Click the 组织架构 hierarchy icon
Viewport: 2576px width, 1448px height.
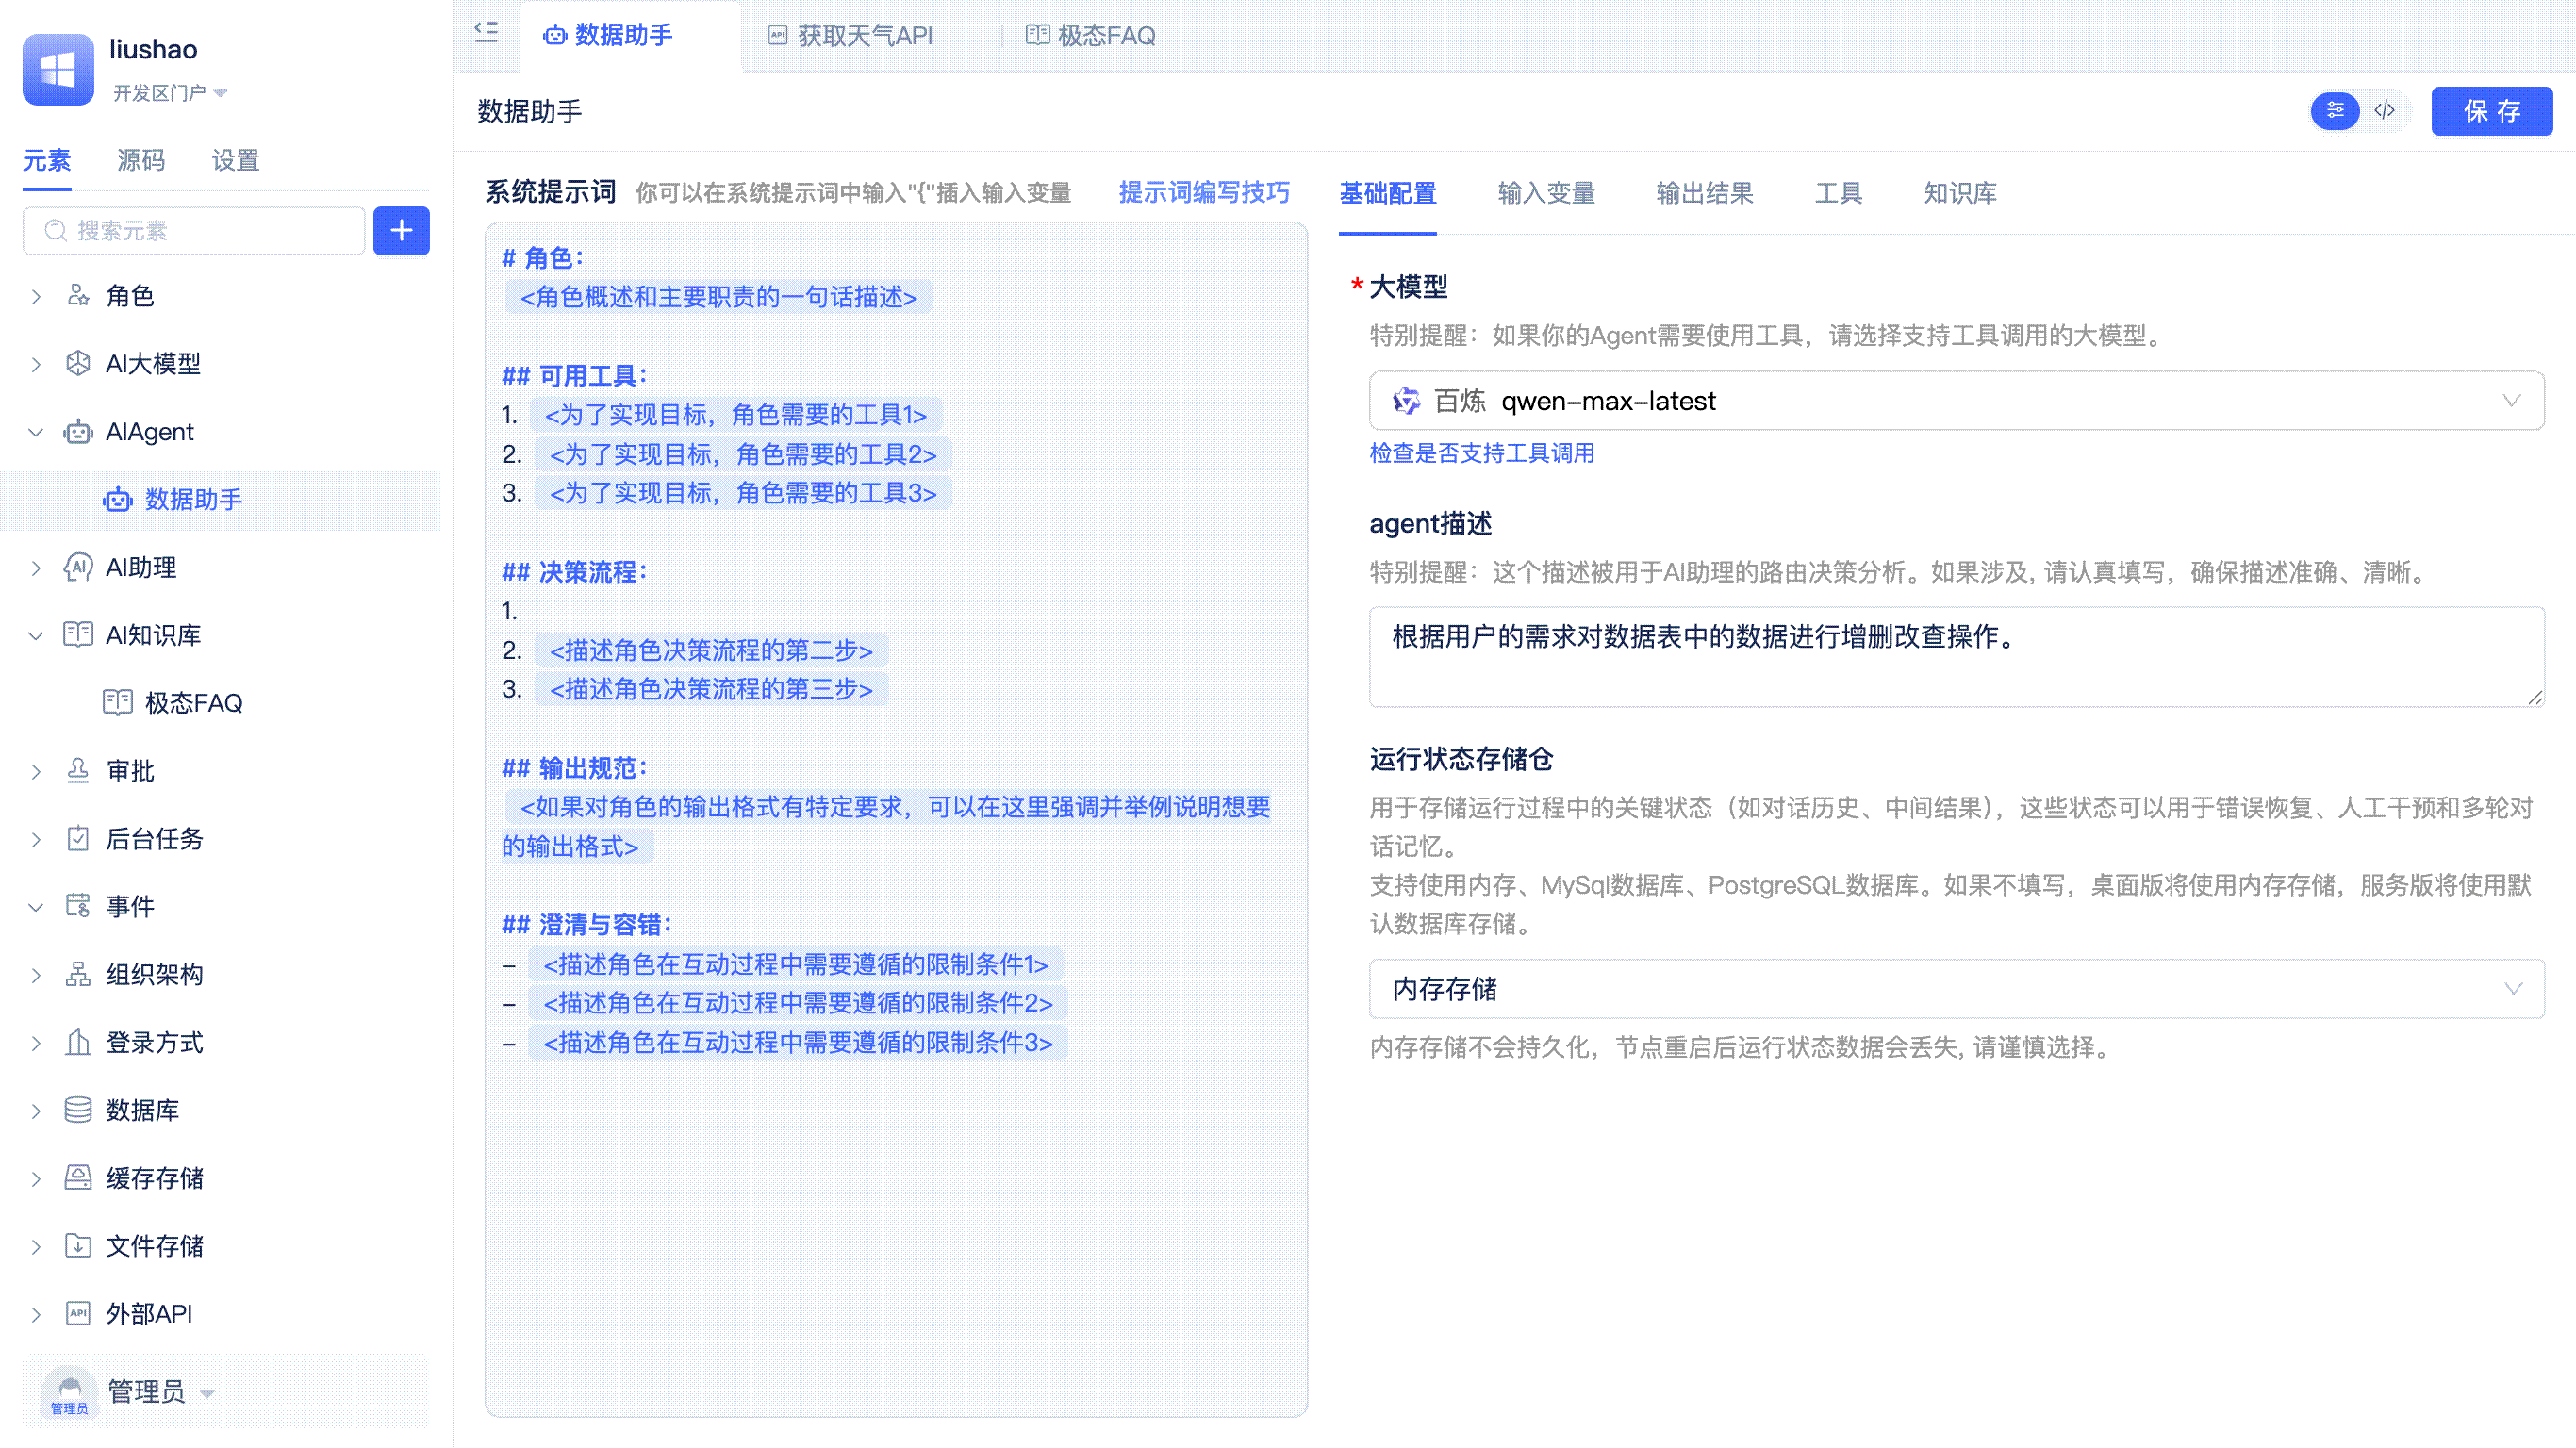pos(78,975)
